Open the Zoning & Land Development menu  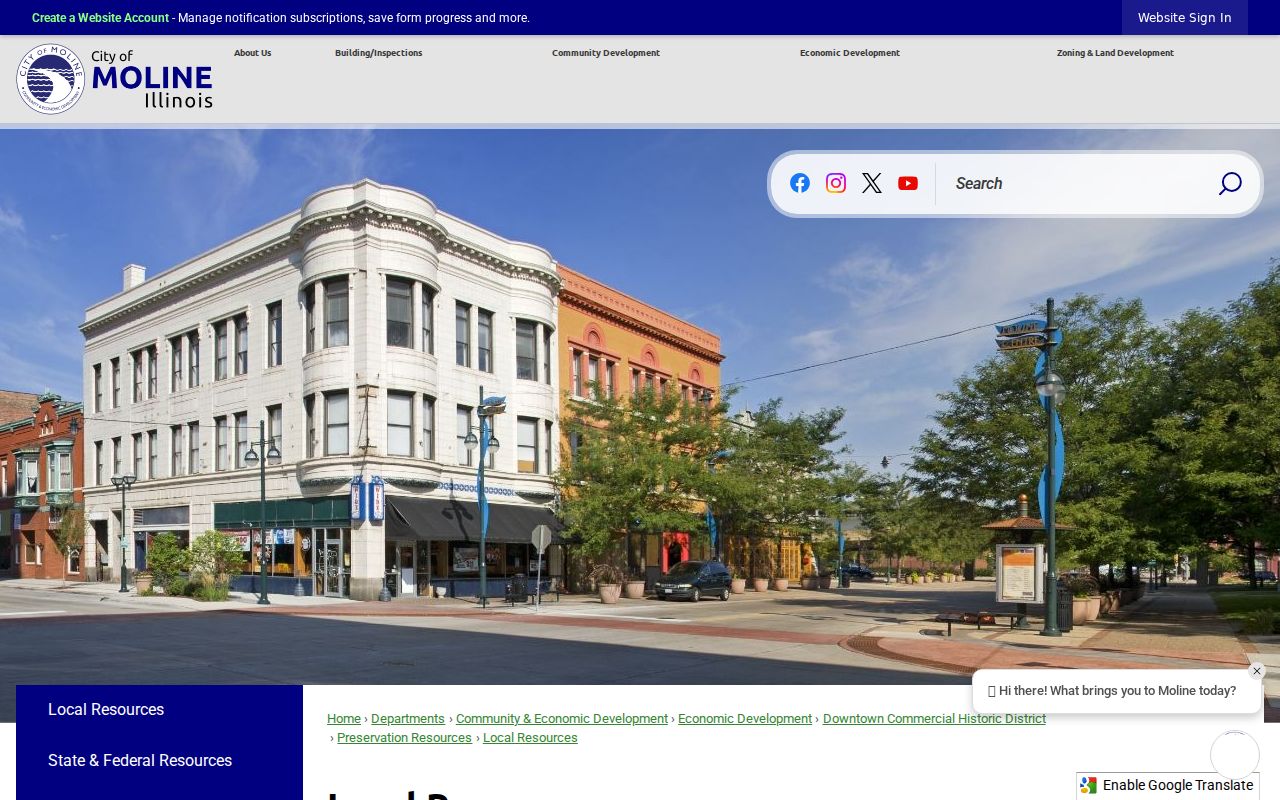tap(1115, 53)
